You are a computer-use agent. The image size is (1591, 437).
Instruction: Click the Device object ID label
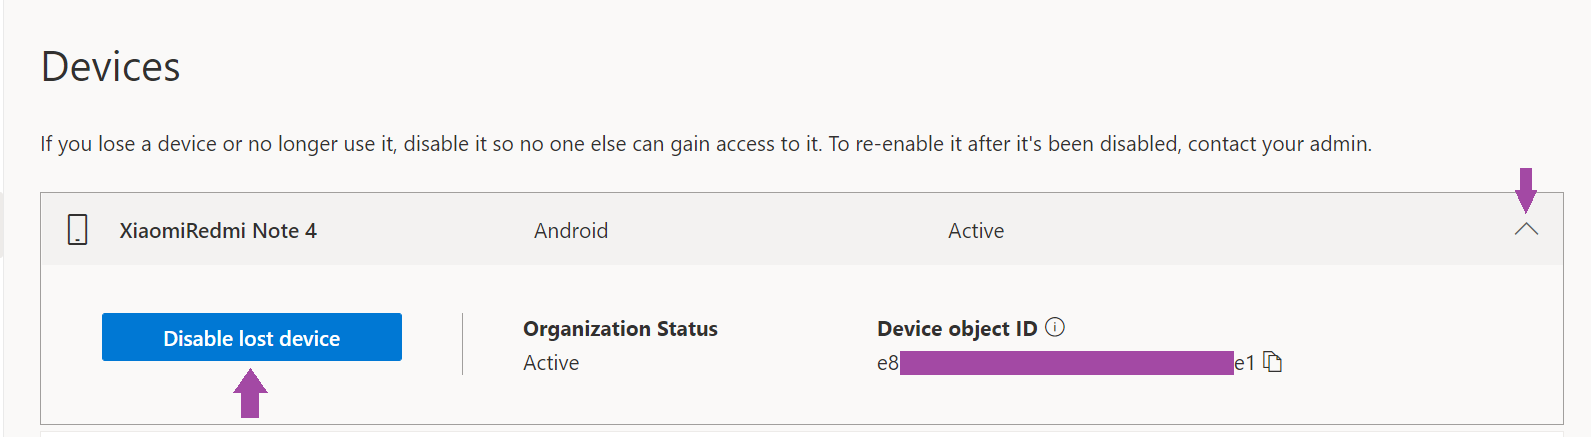tap(957, 329)
